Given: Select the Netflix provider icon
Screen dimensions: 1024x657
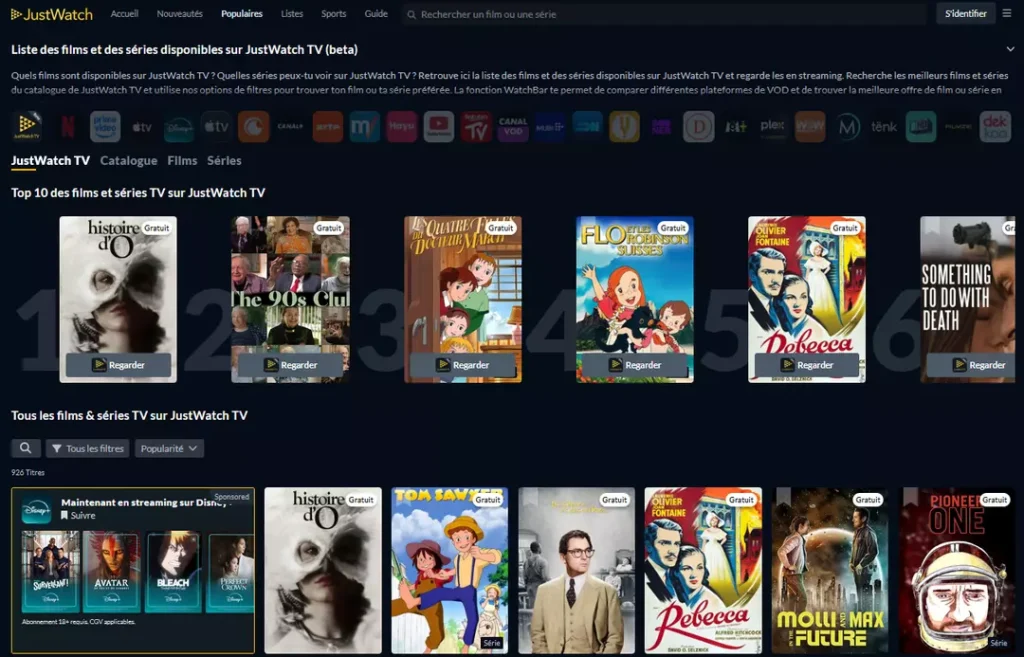Looking at the screenshot, I should click(x=68, y=126).
